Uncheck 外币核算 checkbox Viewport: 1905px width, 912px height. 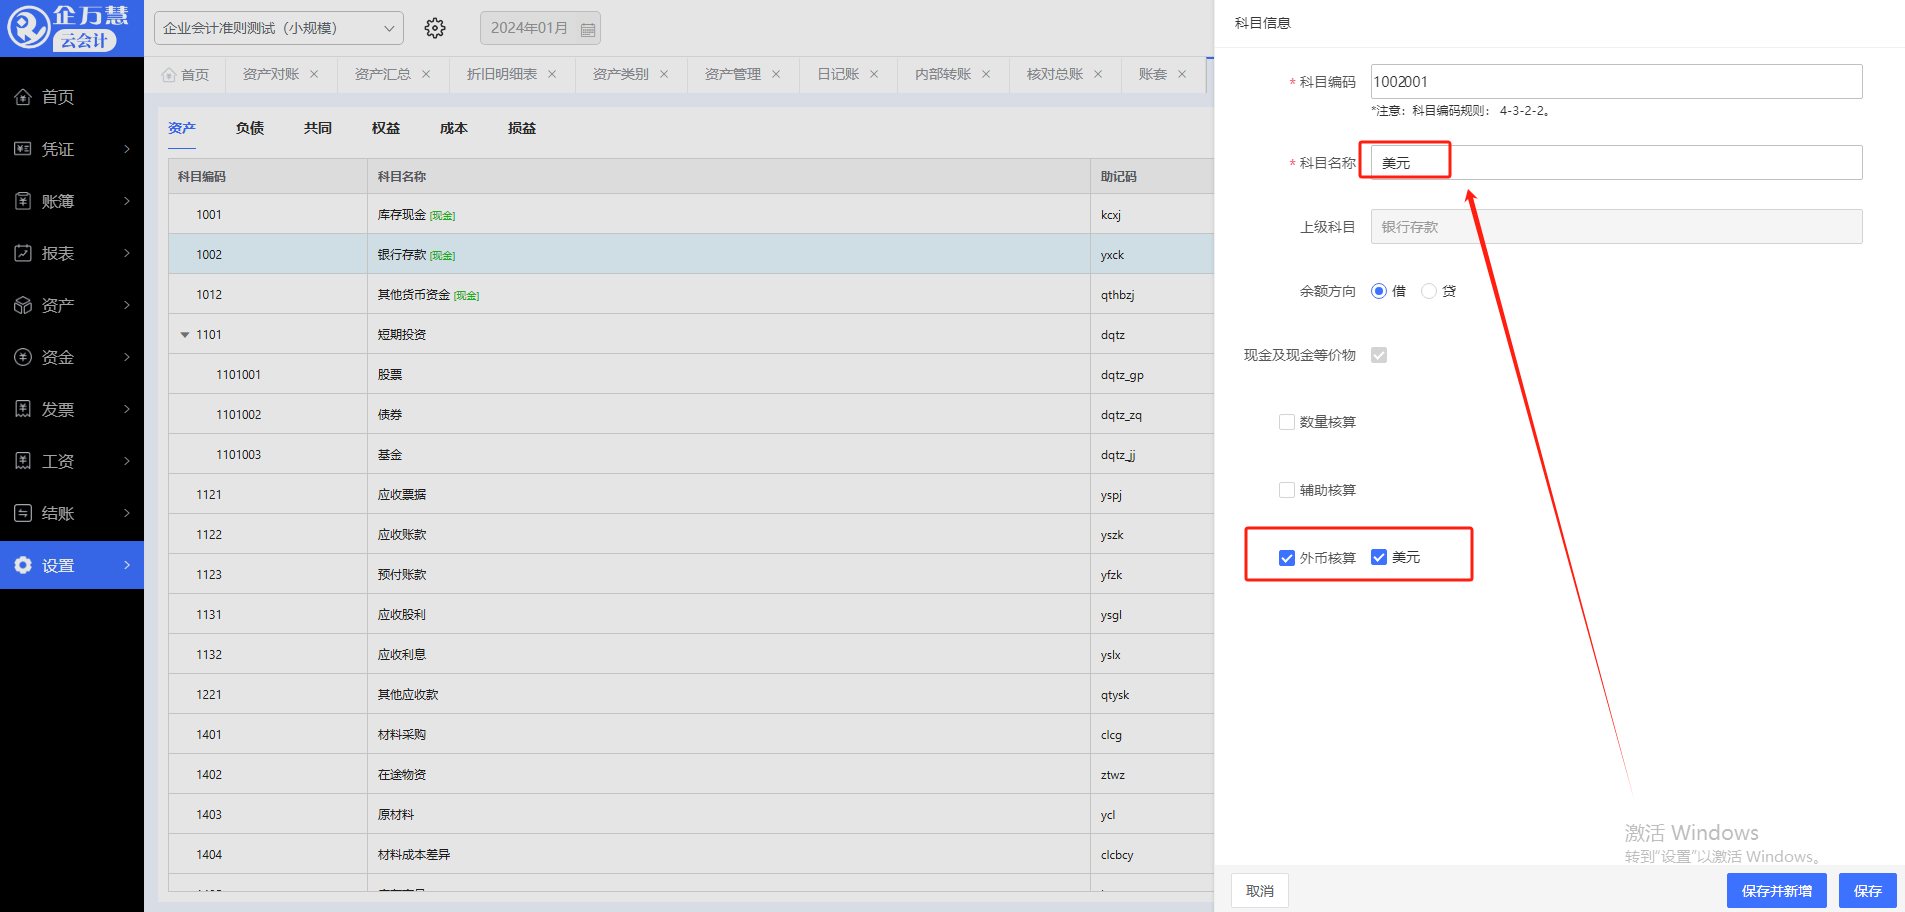[x=1287, y=558]
